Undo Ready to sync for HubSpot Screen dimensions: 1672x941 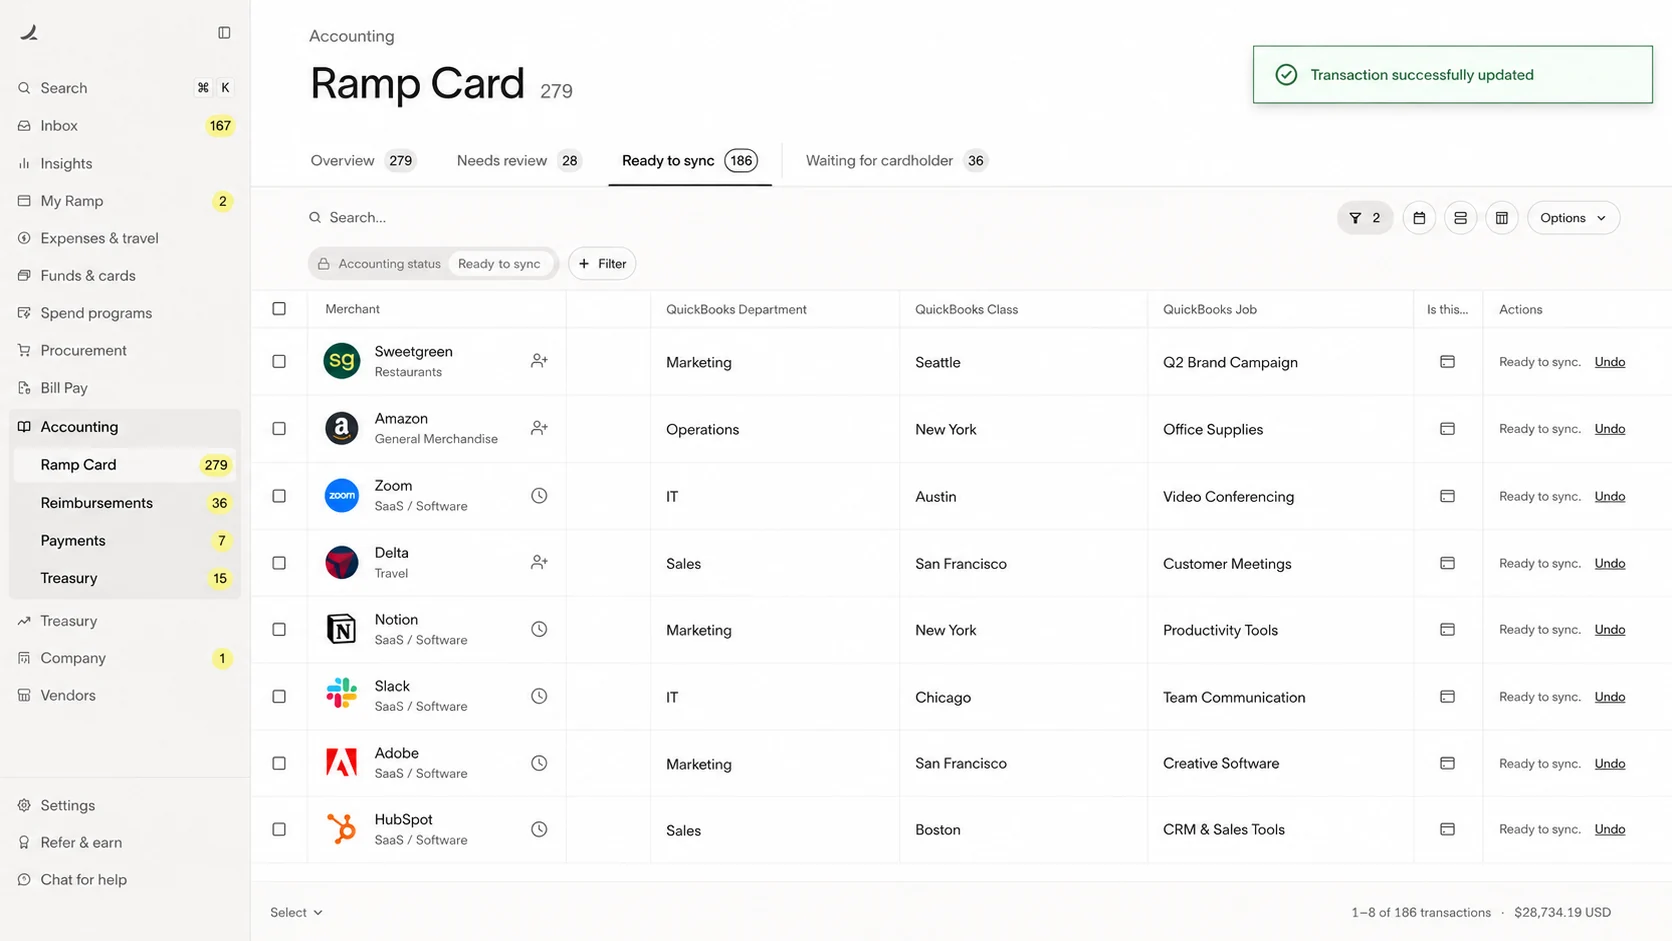(1609, 829)
